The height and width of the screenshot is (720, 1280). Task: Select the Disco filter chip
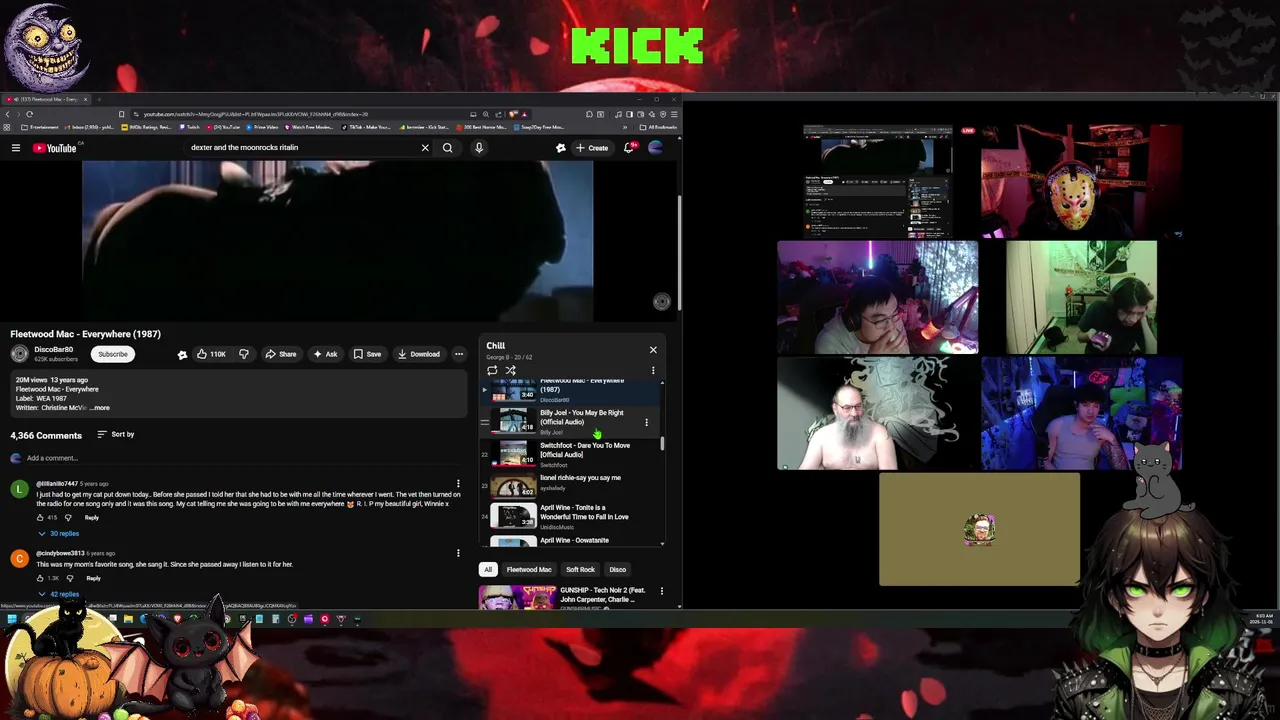(617, 570)
